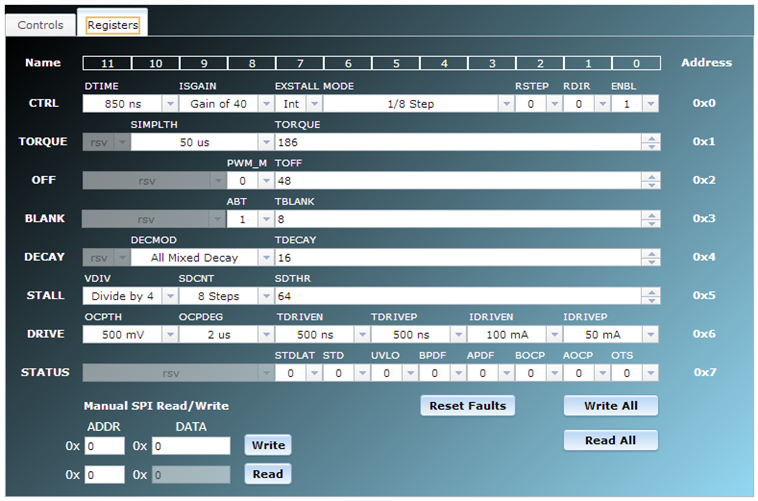Open the ISGAIN dropdown showing Gain of 40

[226, 103]
